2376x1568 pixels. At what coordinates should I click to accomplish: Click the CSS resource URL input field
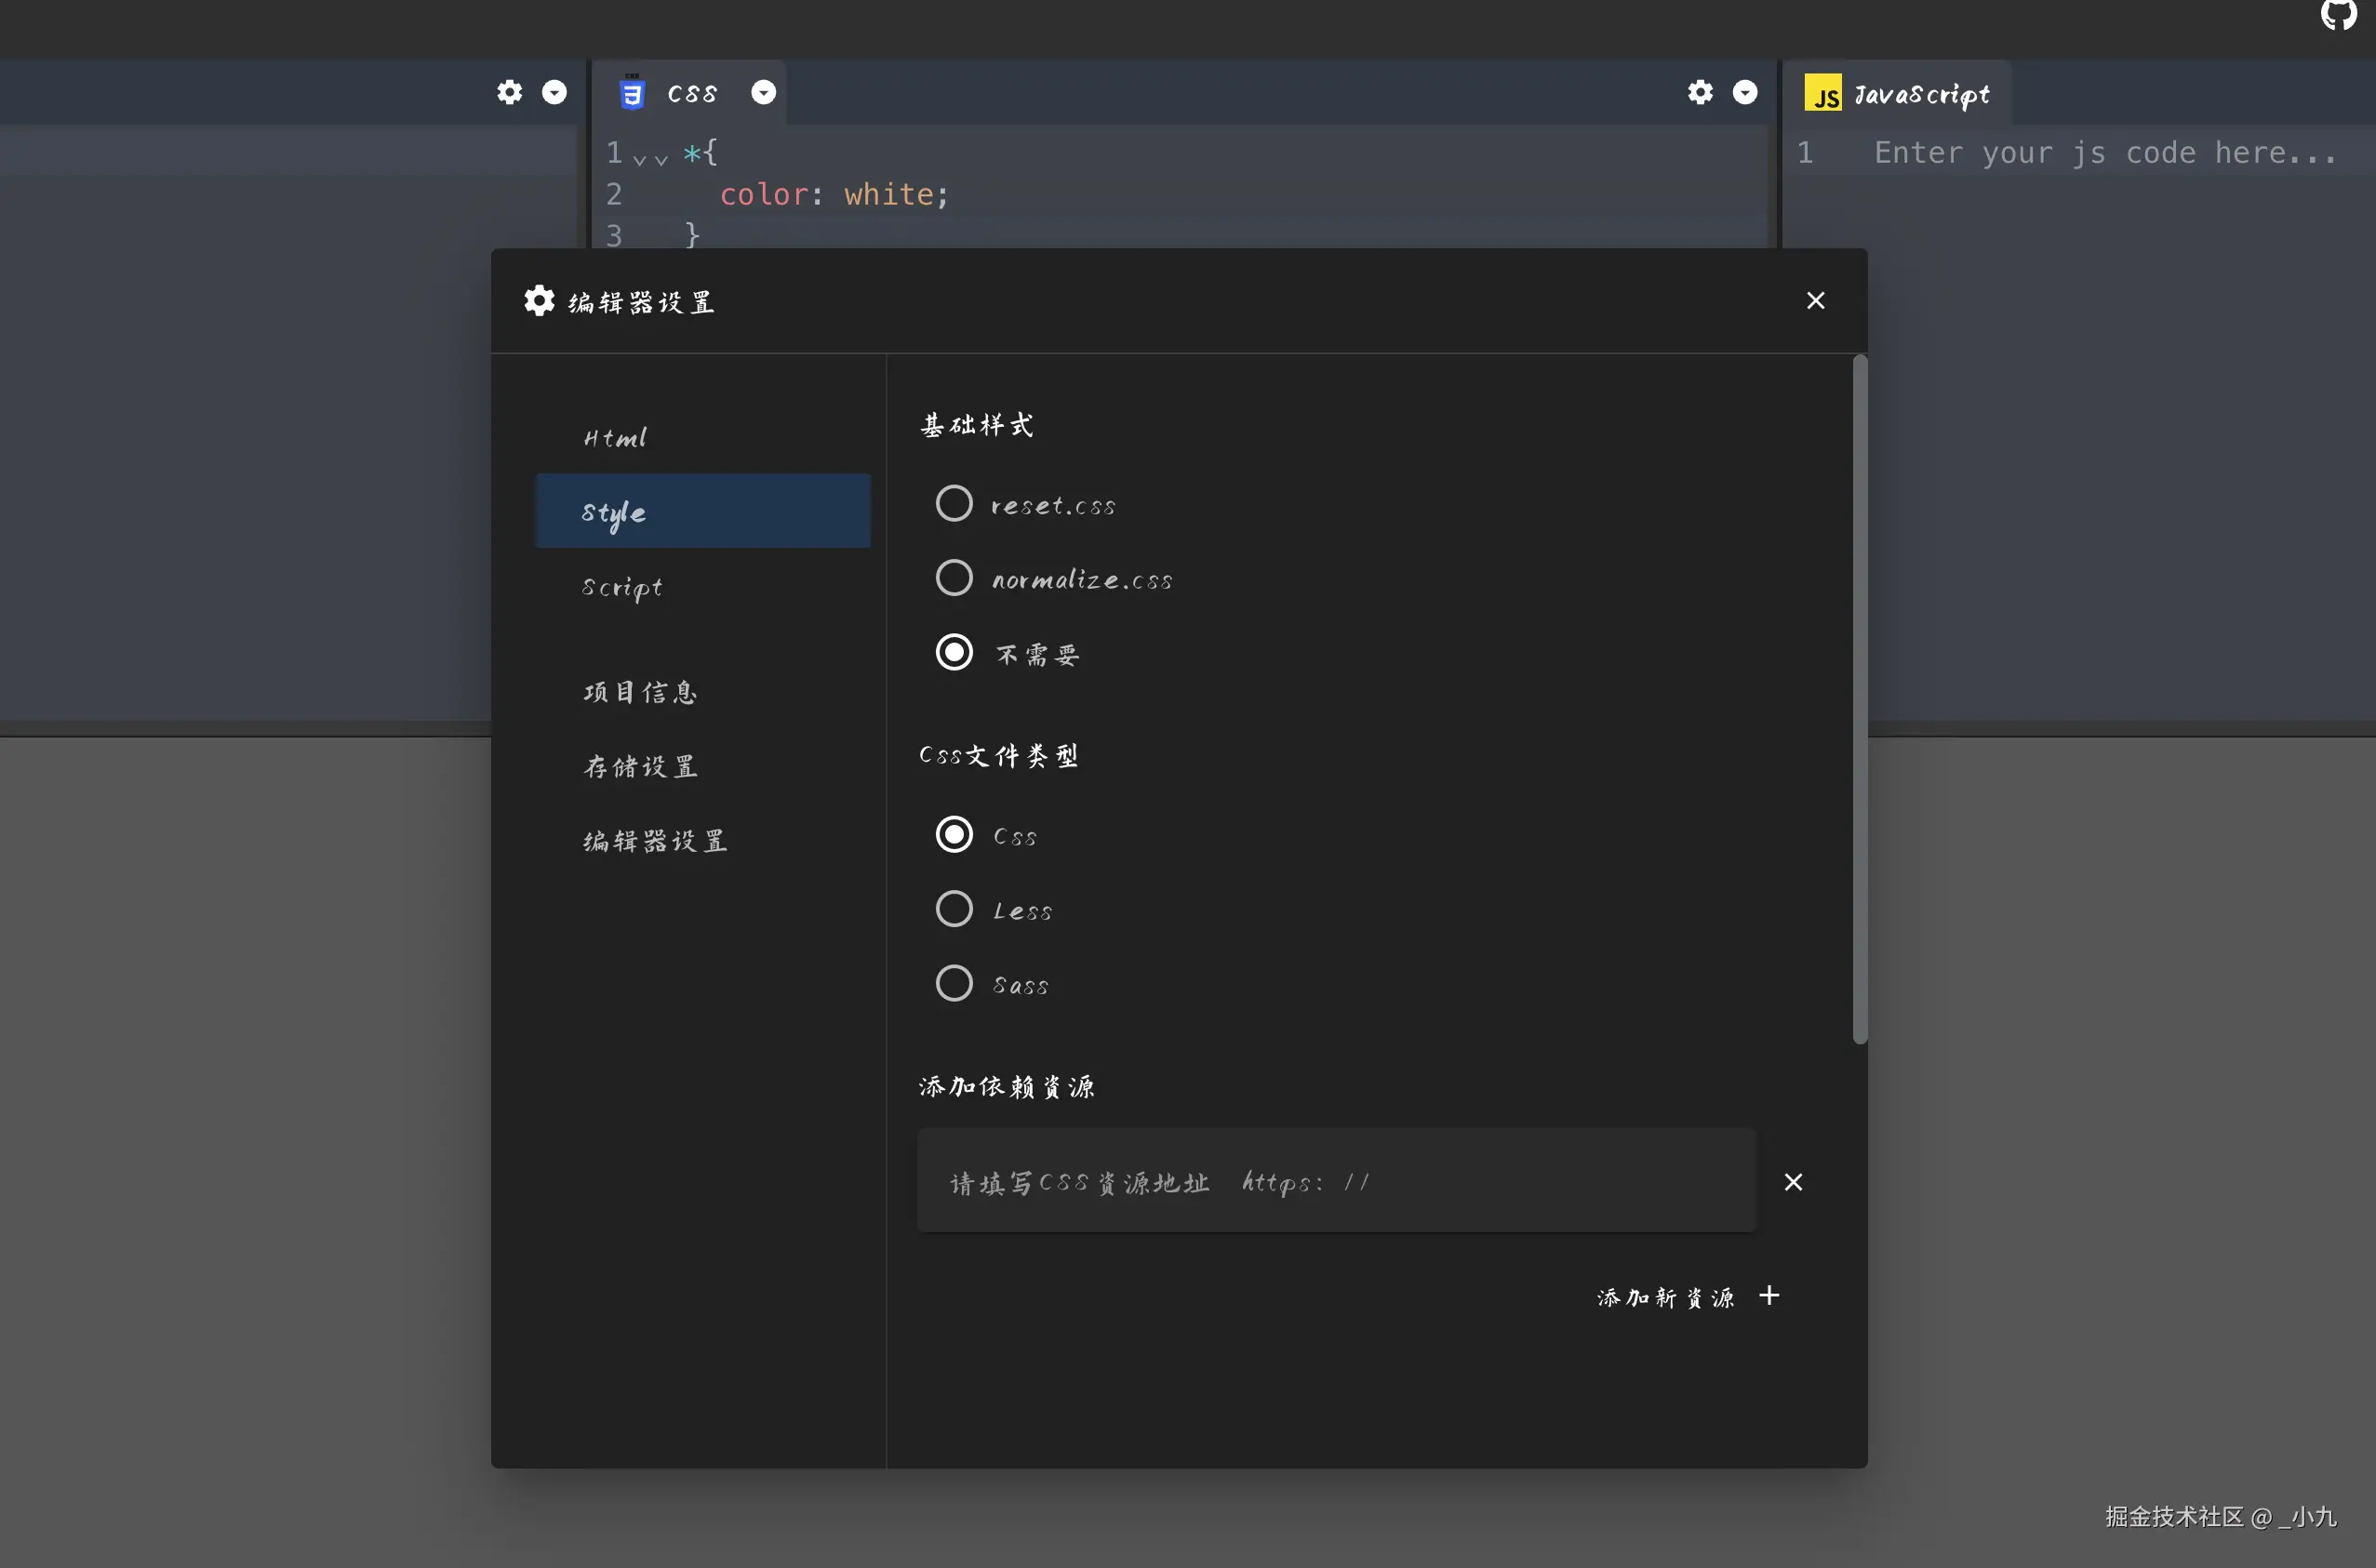[1335, 1182]
